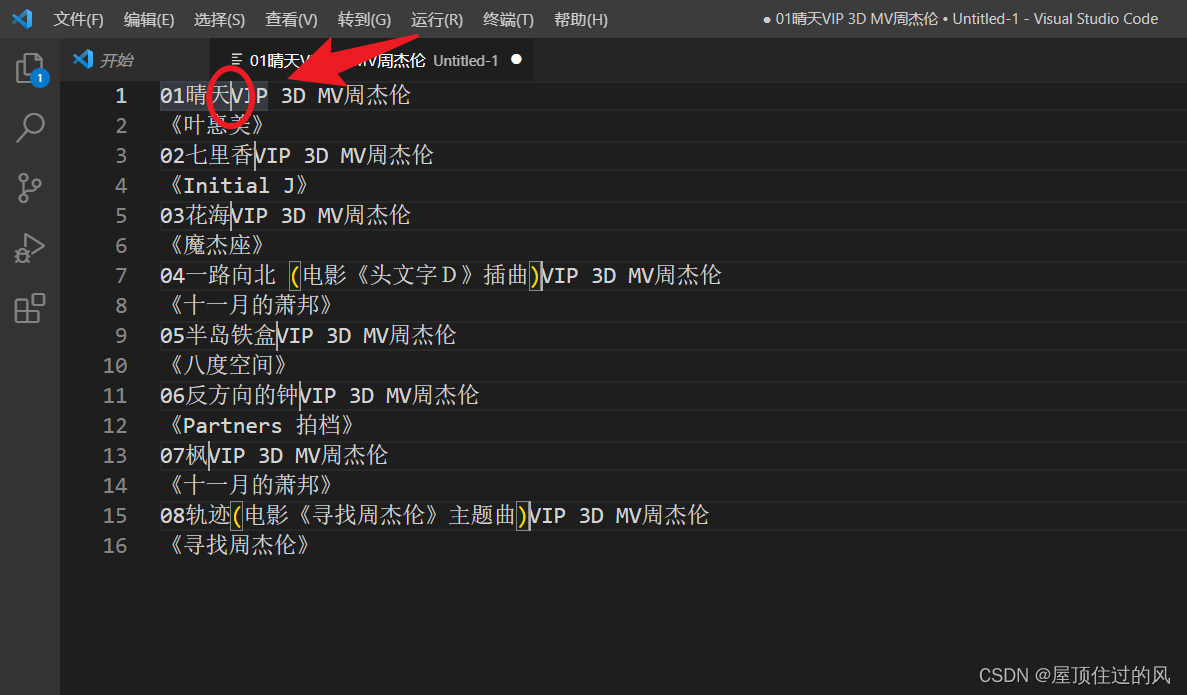Click the VS Code logo in the title bar
The width and height of the screenshot is (1187, 695).
(22, 19)
